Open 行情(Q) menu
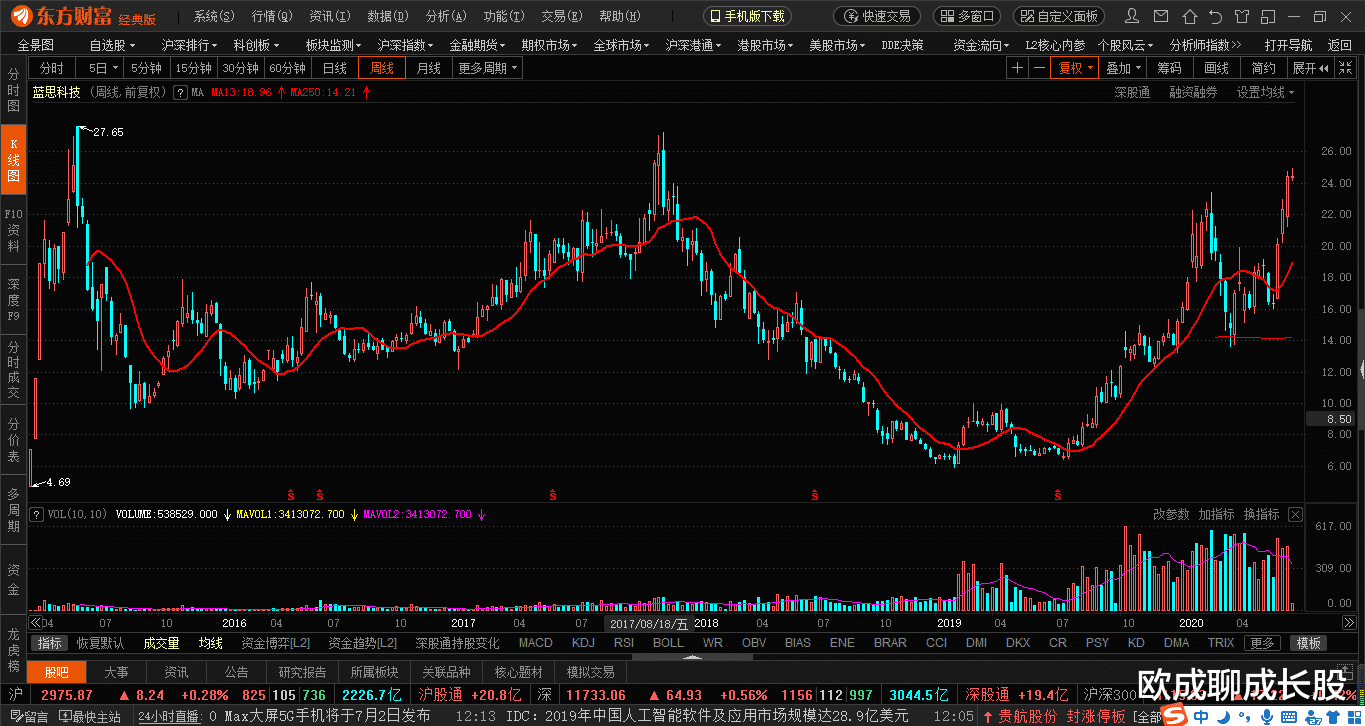Image resolution: width=1365 pixels, height=726 pixels. pyautogui.click(x=272, y=16)
